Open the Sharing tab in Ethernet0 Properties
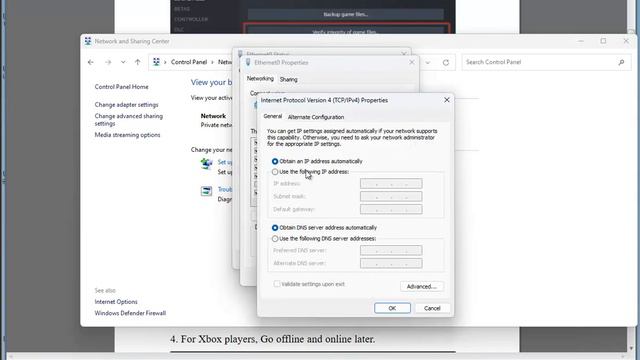Screen dimensions: 640x360 click(x=289, y=80)
